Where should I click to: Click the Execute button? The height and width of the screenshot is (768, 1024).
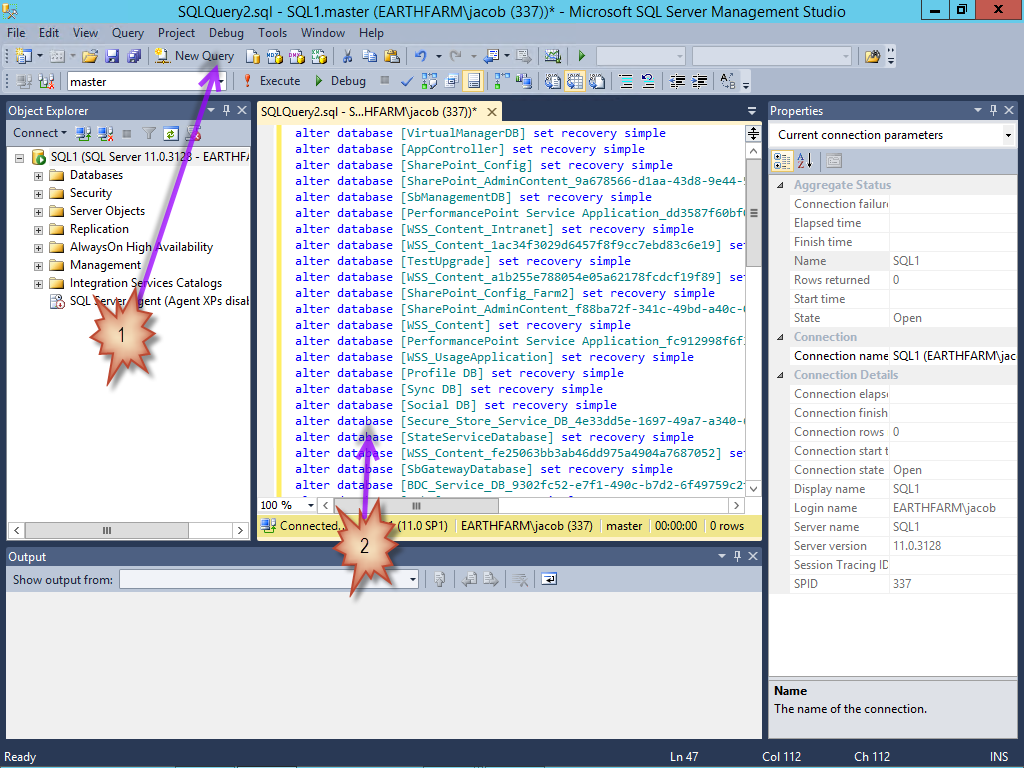[x=271, y=81]
